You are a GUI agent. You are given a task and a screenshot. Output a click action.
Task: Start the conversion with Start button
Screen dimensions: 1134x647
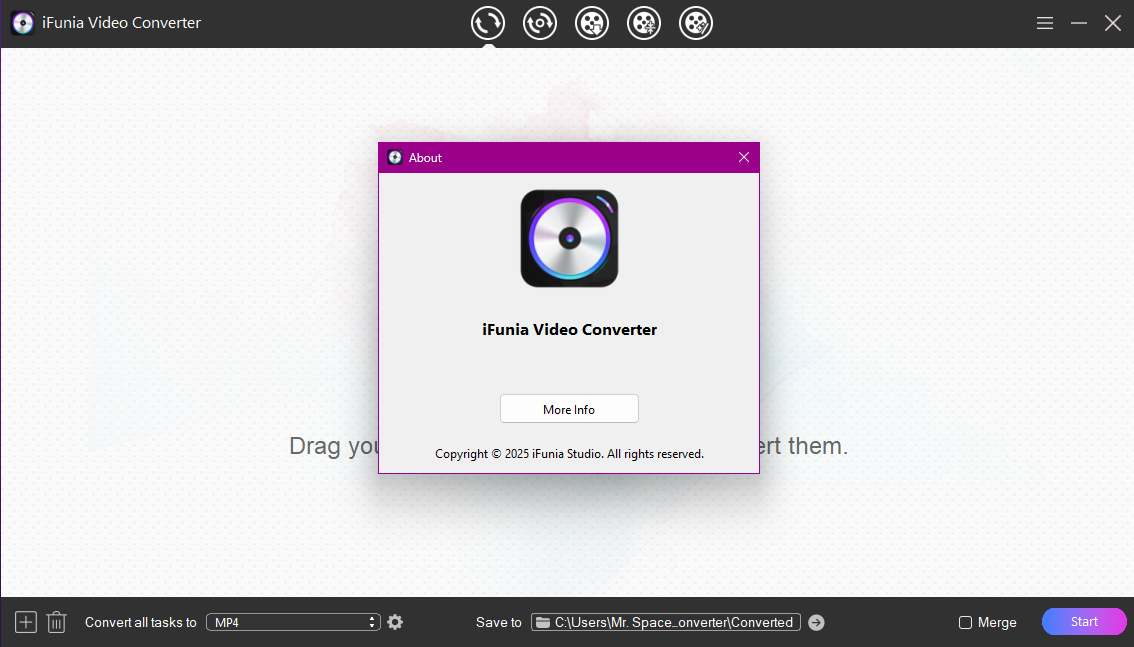coord(1084,622)
